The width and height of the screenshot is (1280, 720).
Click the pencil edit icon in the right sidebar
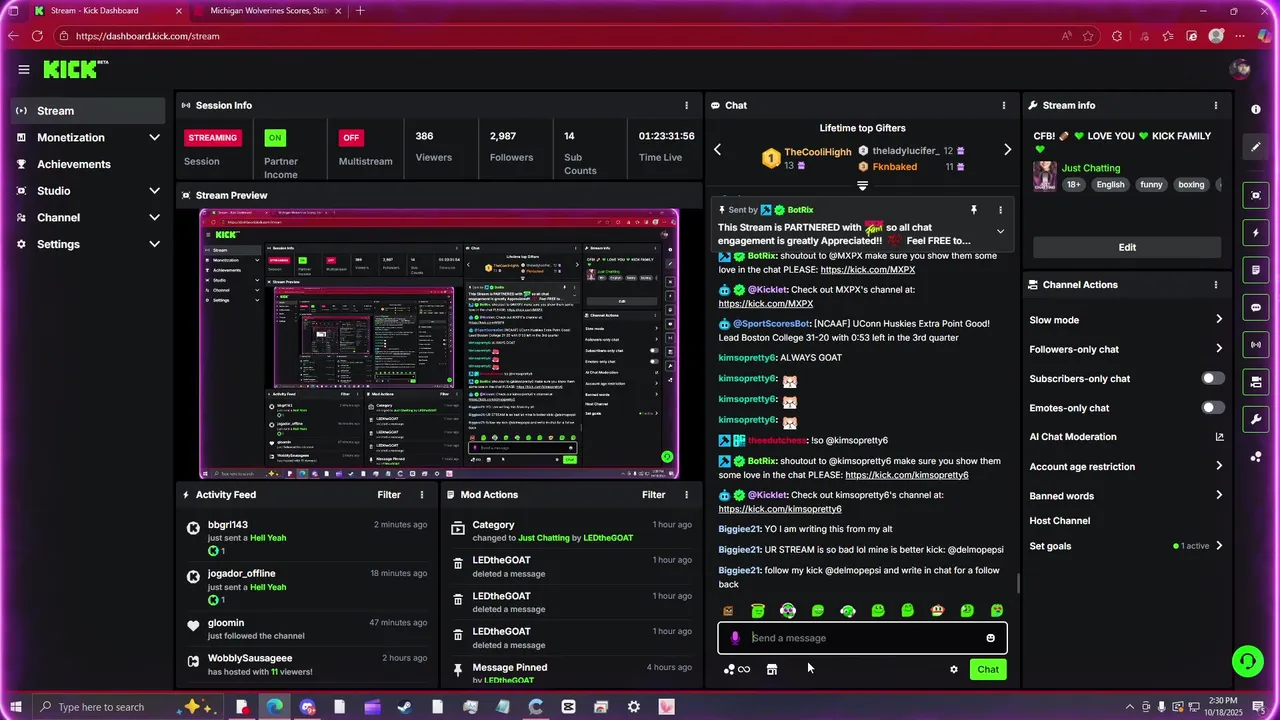click(1256, 147)
